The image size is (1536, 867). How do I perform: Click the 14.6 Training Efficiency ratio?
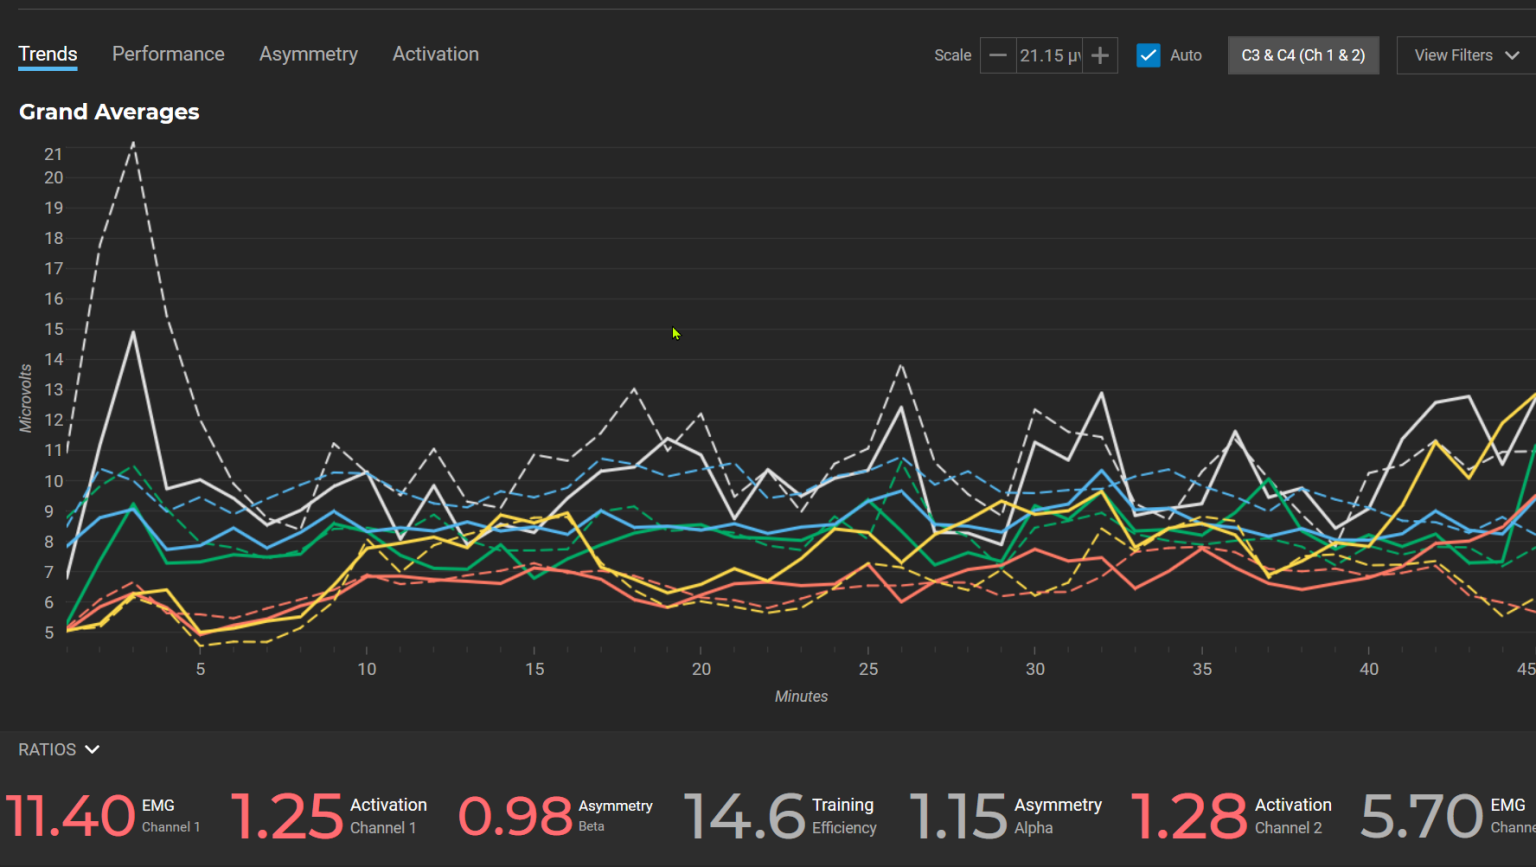coord(780,816)
